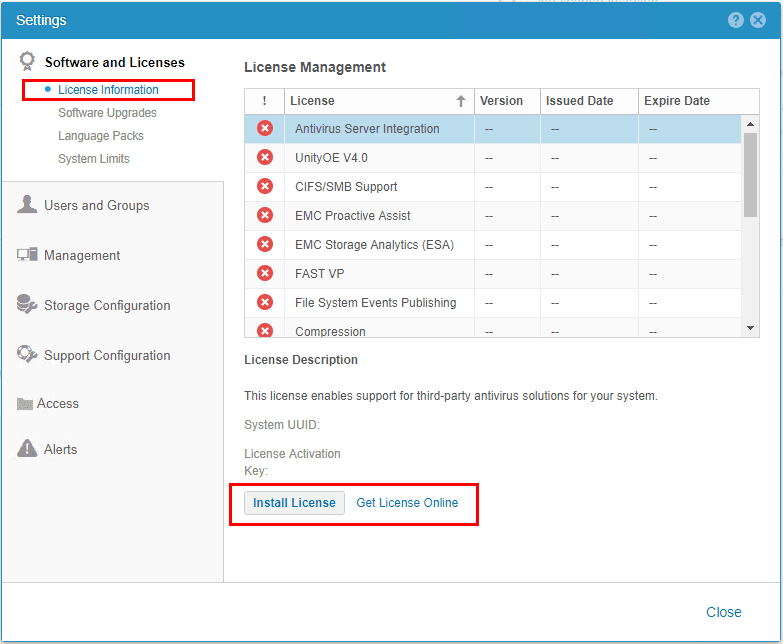The width and height of the screenshot is (783, 644).
Task: Open the Get License Online link
Action: 407,503
